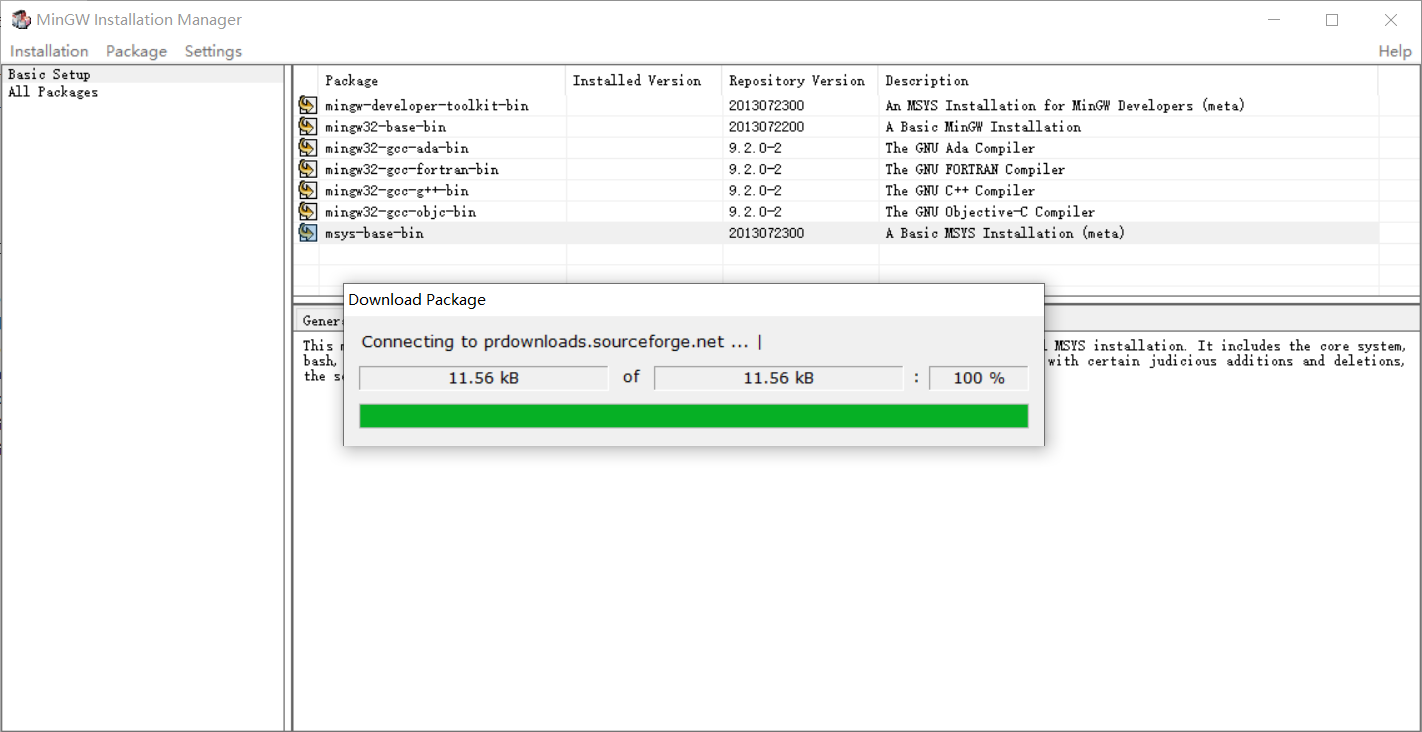Minimize the MinGW Installation Manager window
This screenshot has height=732, width=1422.
pos(1274,19)
